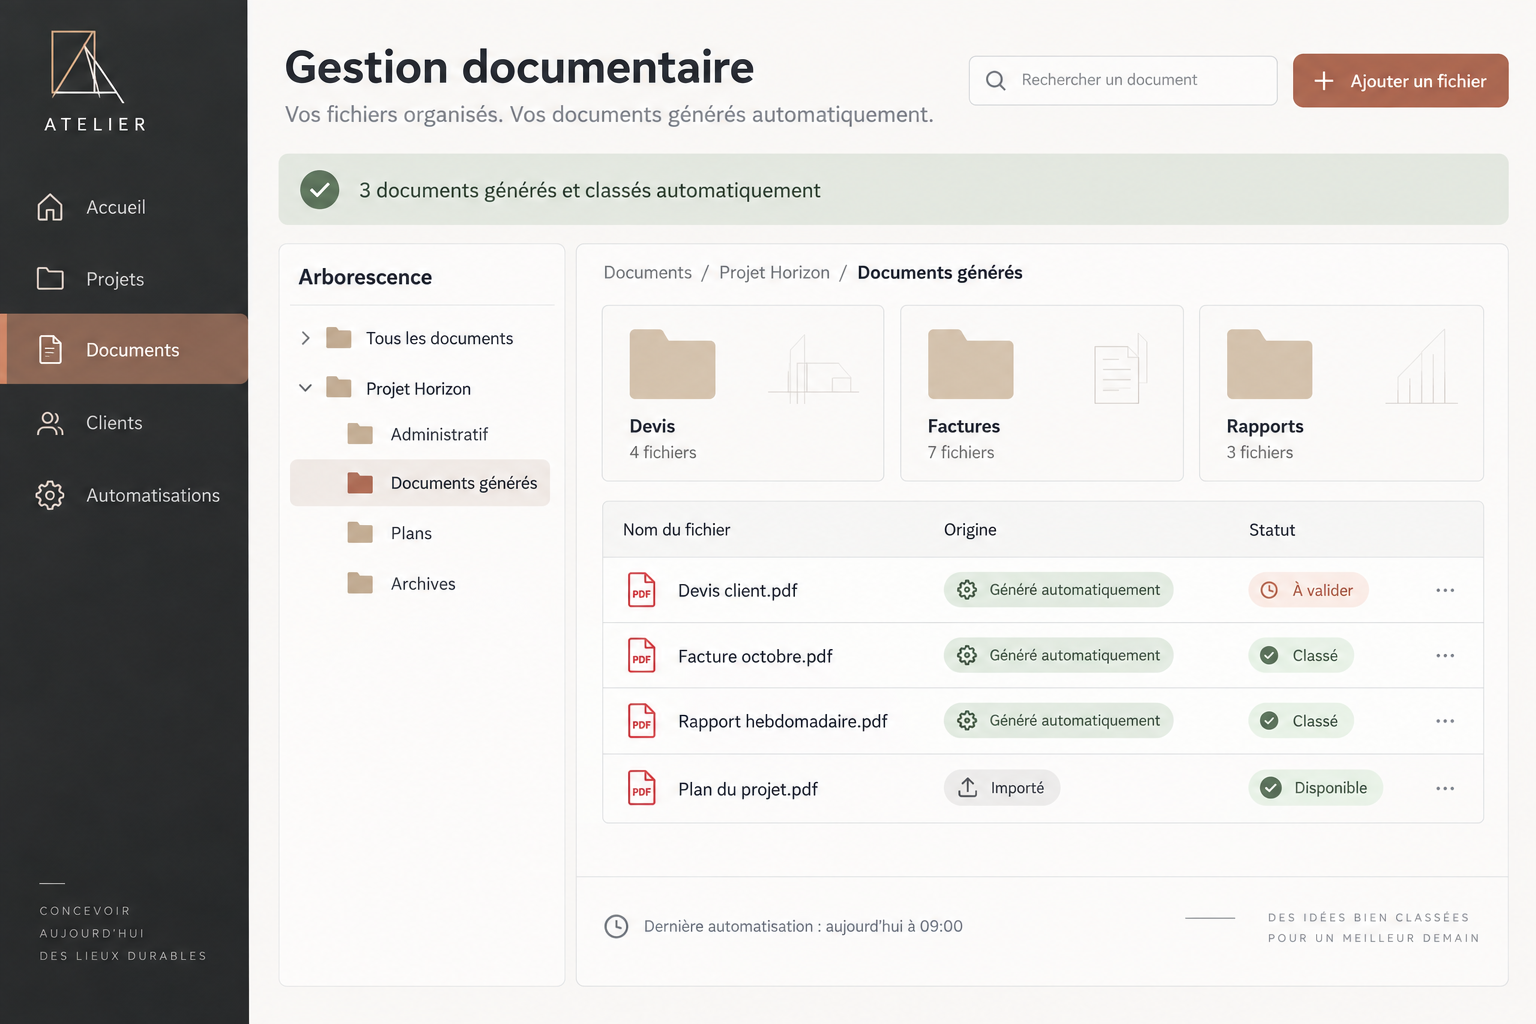Screen dimensions: 1536x1024
Task: Open Projets in the sidebar
Action: 124,279
